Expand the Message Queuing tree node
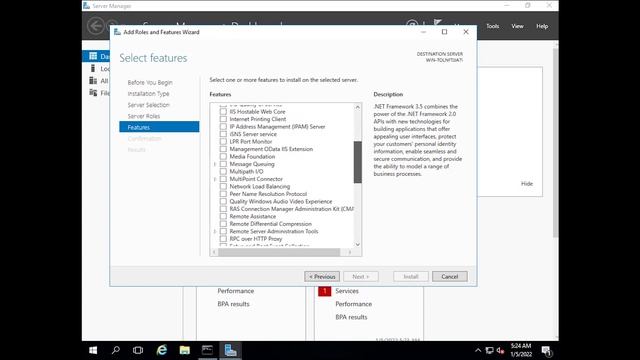 [x=215, y=164]
